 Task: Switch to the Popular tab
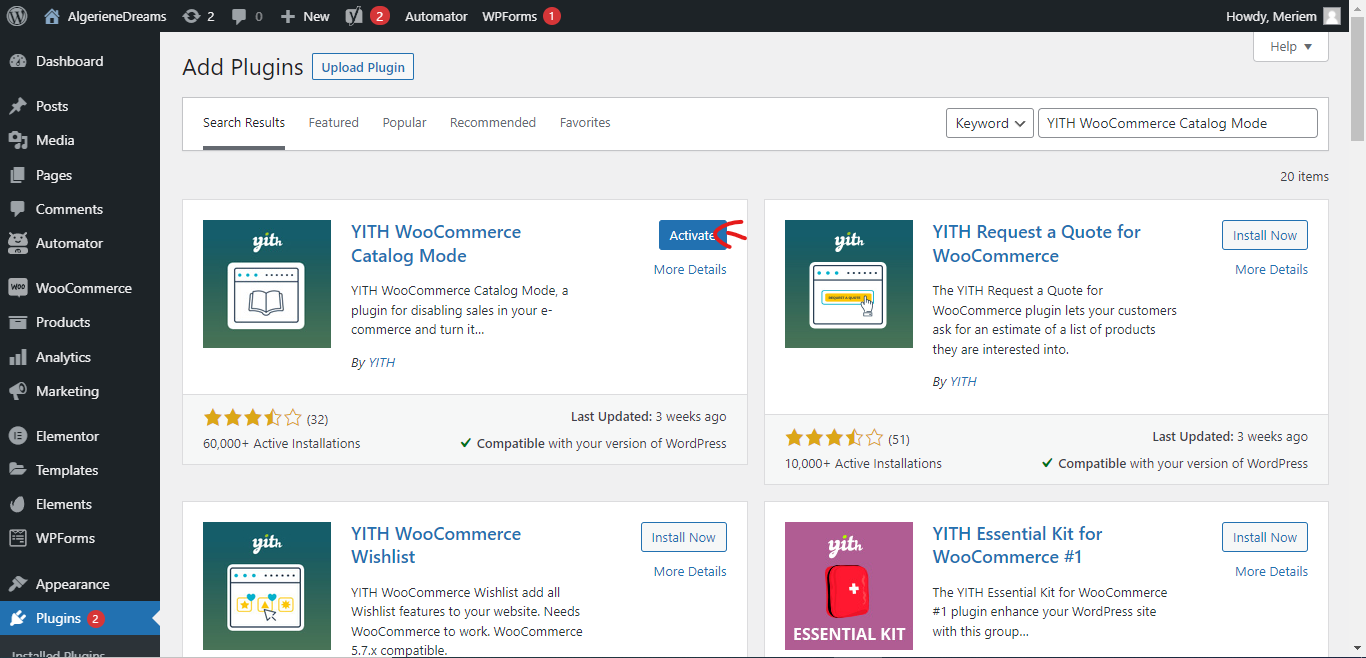(404, 123)
